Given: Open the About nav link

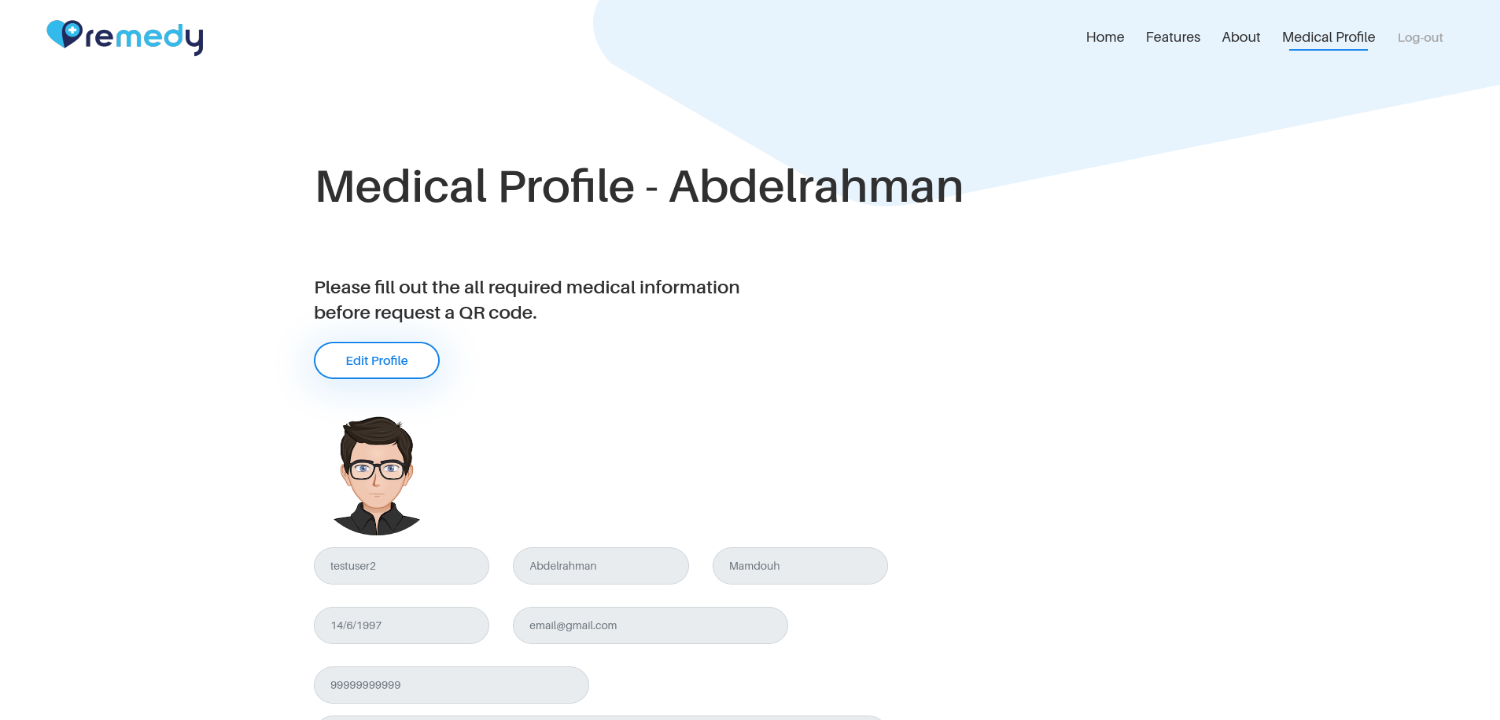Looking at the screenshot, I should [x=1241, y=37].
